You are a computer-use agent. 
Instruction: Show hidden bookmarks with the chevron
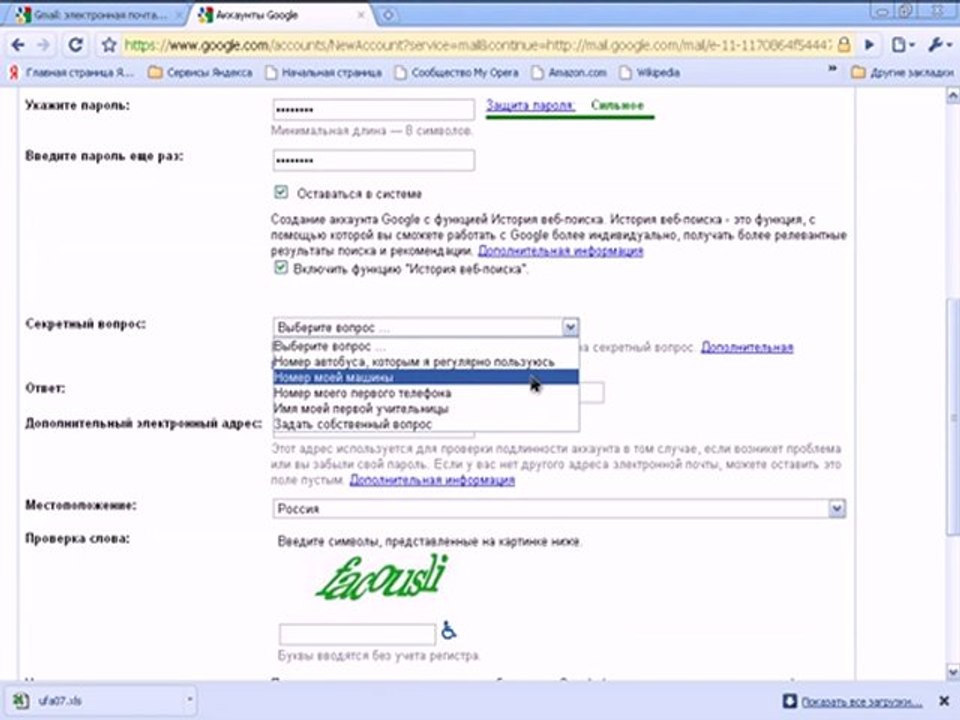coord(833,69)
